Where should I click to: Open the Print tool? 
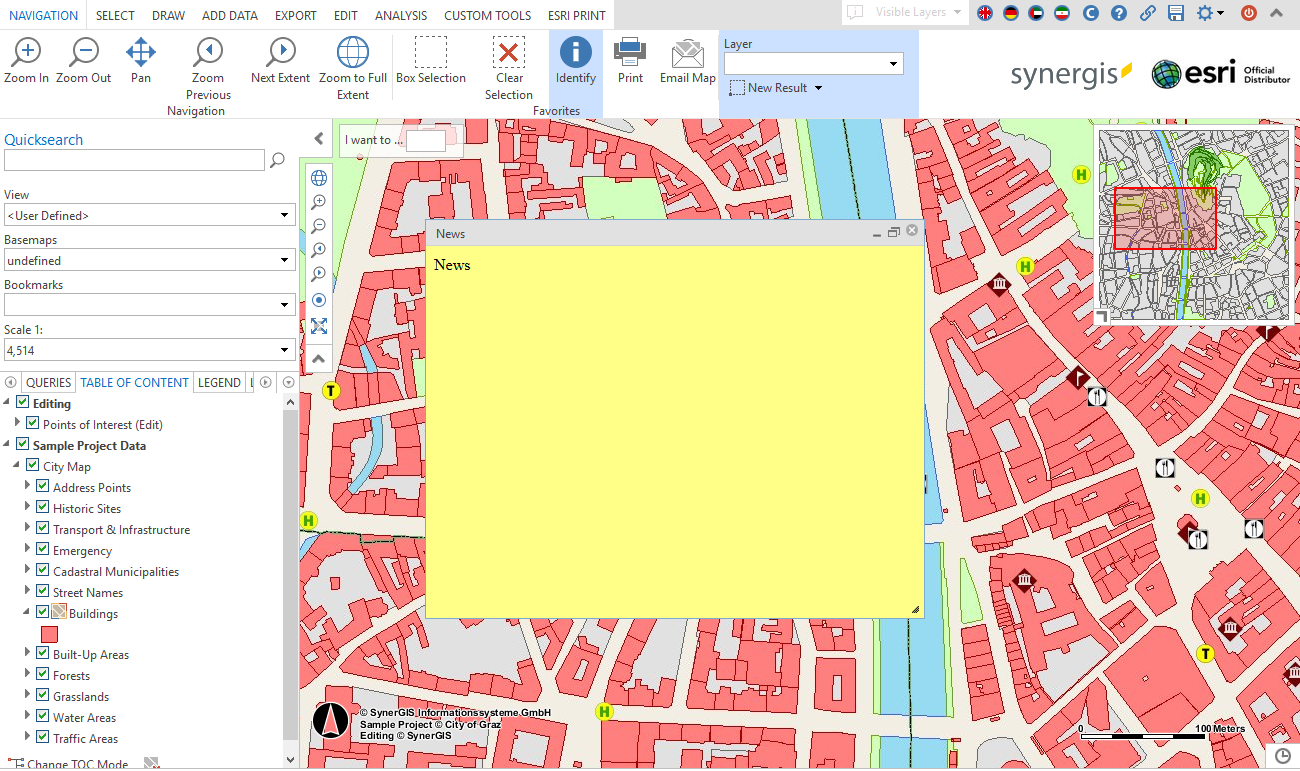coord(630,57)
